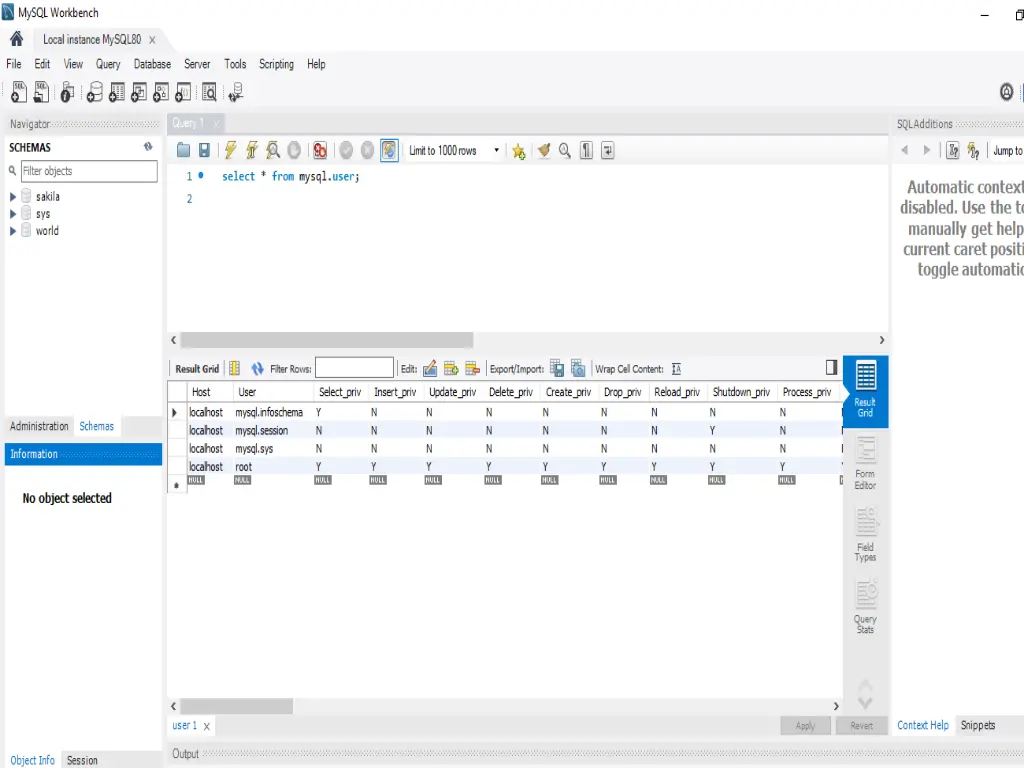Screen dimensions: 1024x768
Task: Save the script to file
Action: (204, 151)
